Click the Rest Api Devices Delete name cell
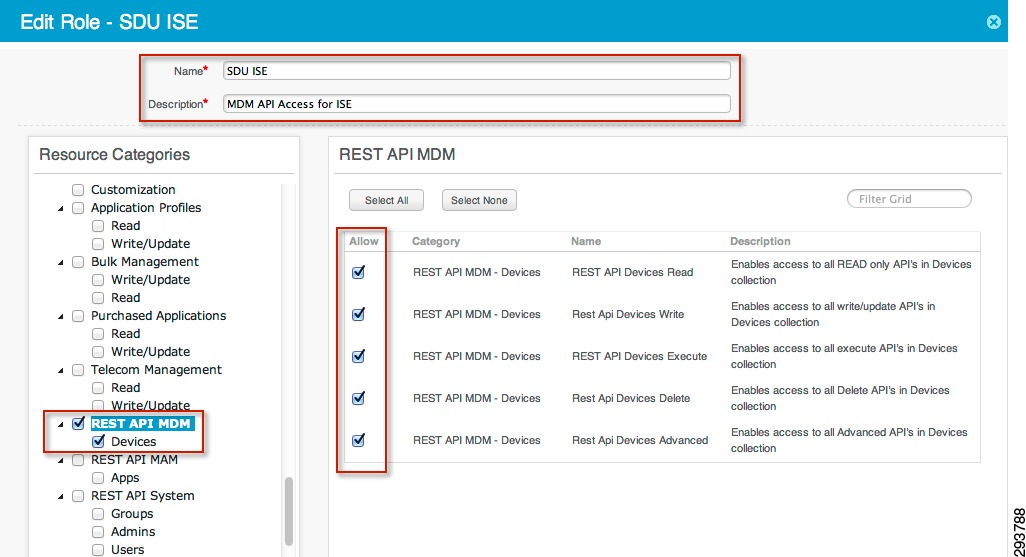Image resolution: width=1026 pixels, height=557 pixels. coord(631,398)
